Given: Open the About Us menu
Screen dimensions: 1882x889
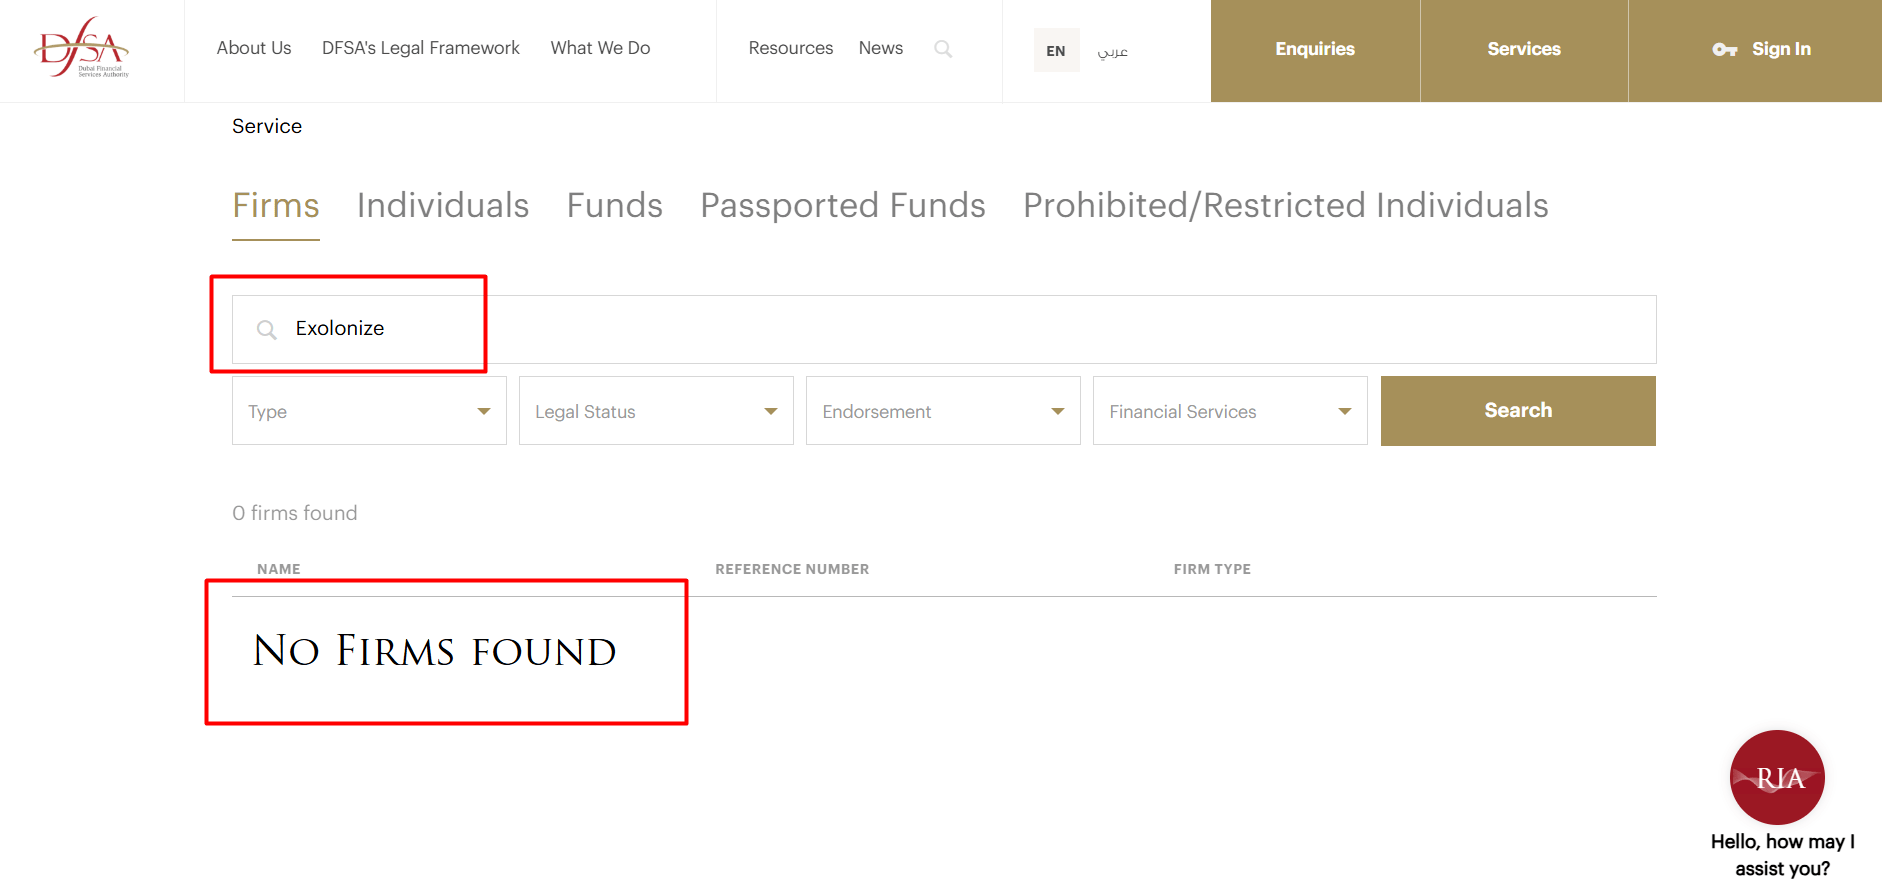Looking at the screenshot, I should (x=254, y=48).
